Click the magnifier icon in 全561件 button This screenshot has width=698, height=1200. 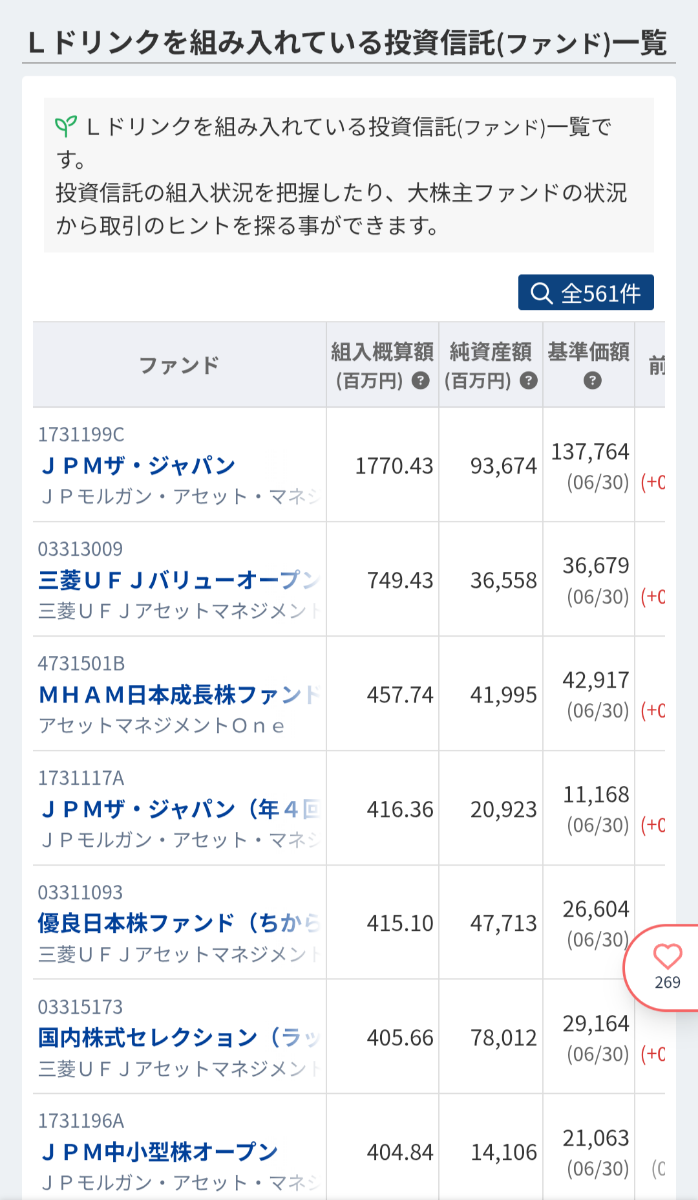(x=541, y=293)
